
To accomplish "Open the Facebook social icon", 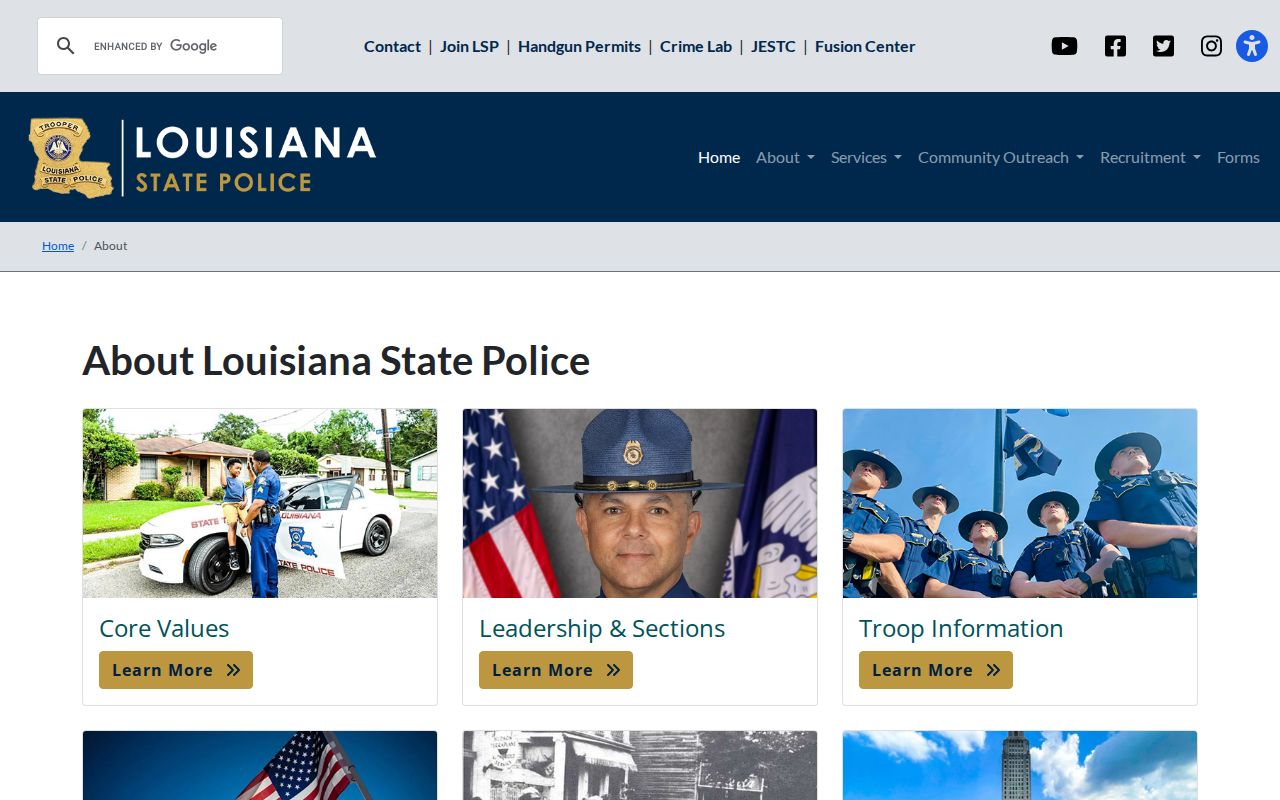I will pos(1115,46).
